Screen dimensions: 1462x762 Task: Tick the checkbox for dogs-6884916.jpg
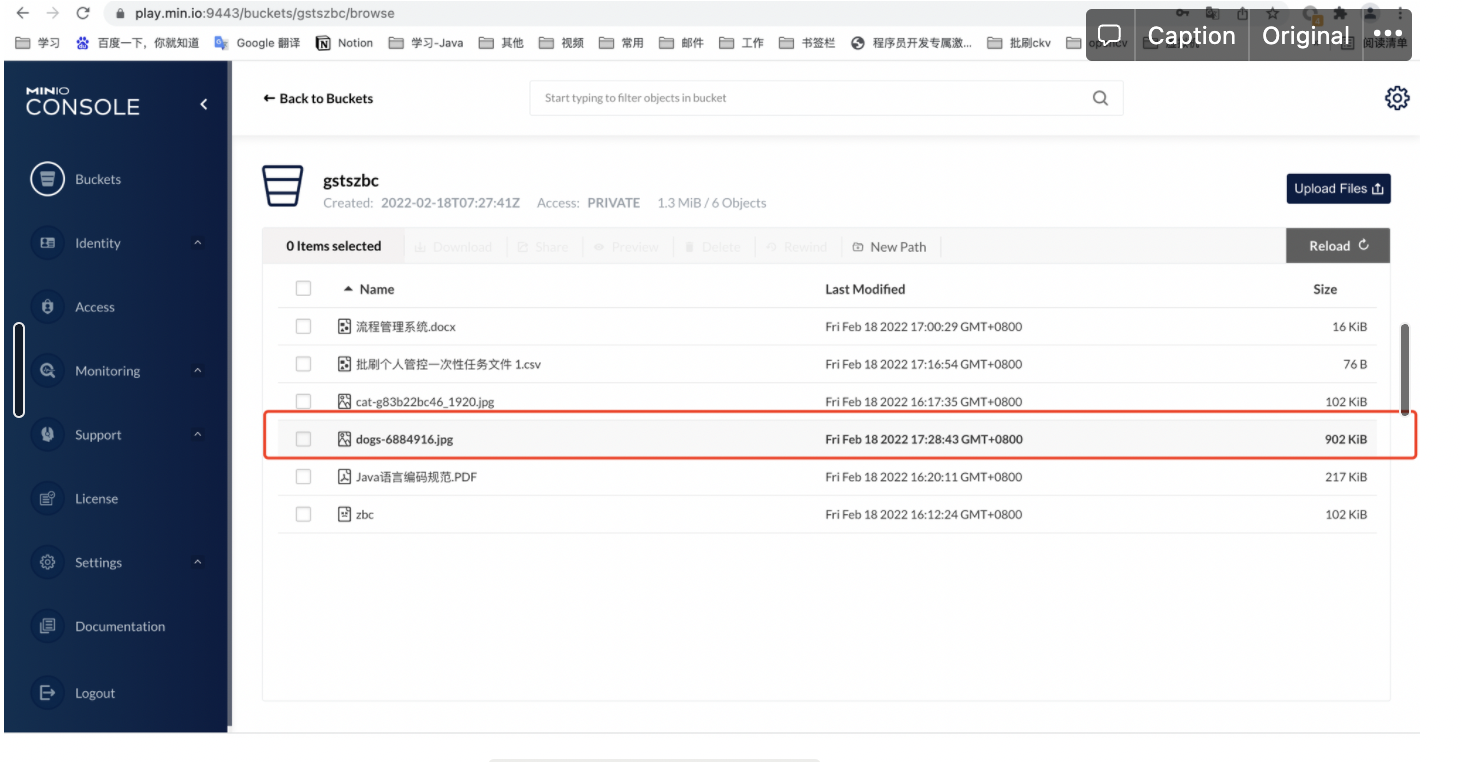(x=303, y=439)
